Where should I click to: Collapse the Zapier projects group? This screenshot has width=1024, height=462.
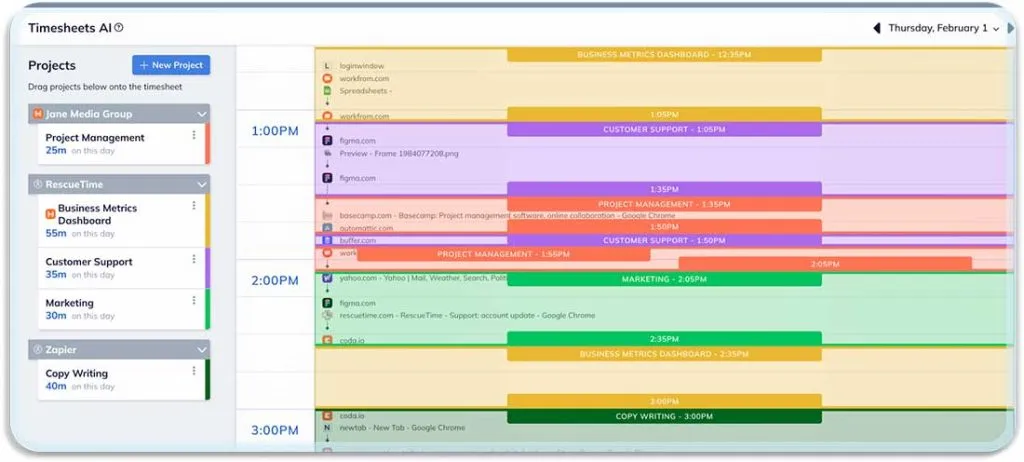coord(202,350)
